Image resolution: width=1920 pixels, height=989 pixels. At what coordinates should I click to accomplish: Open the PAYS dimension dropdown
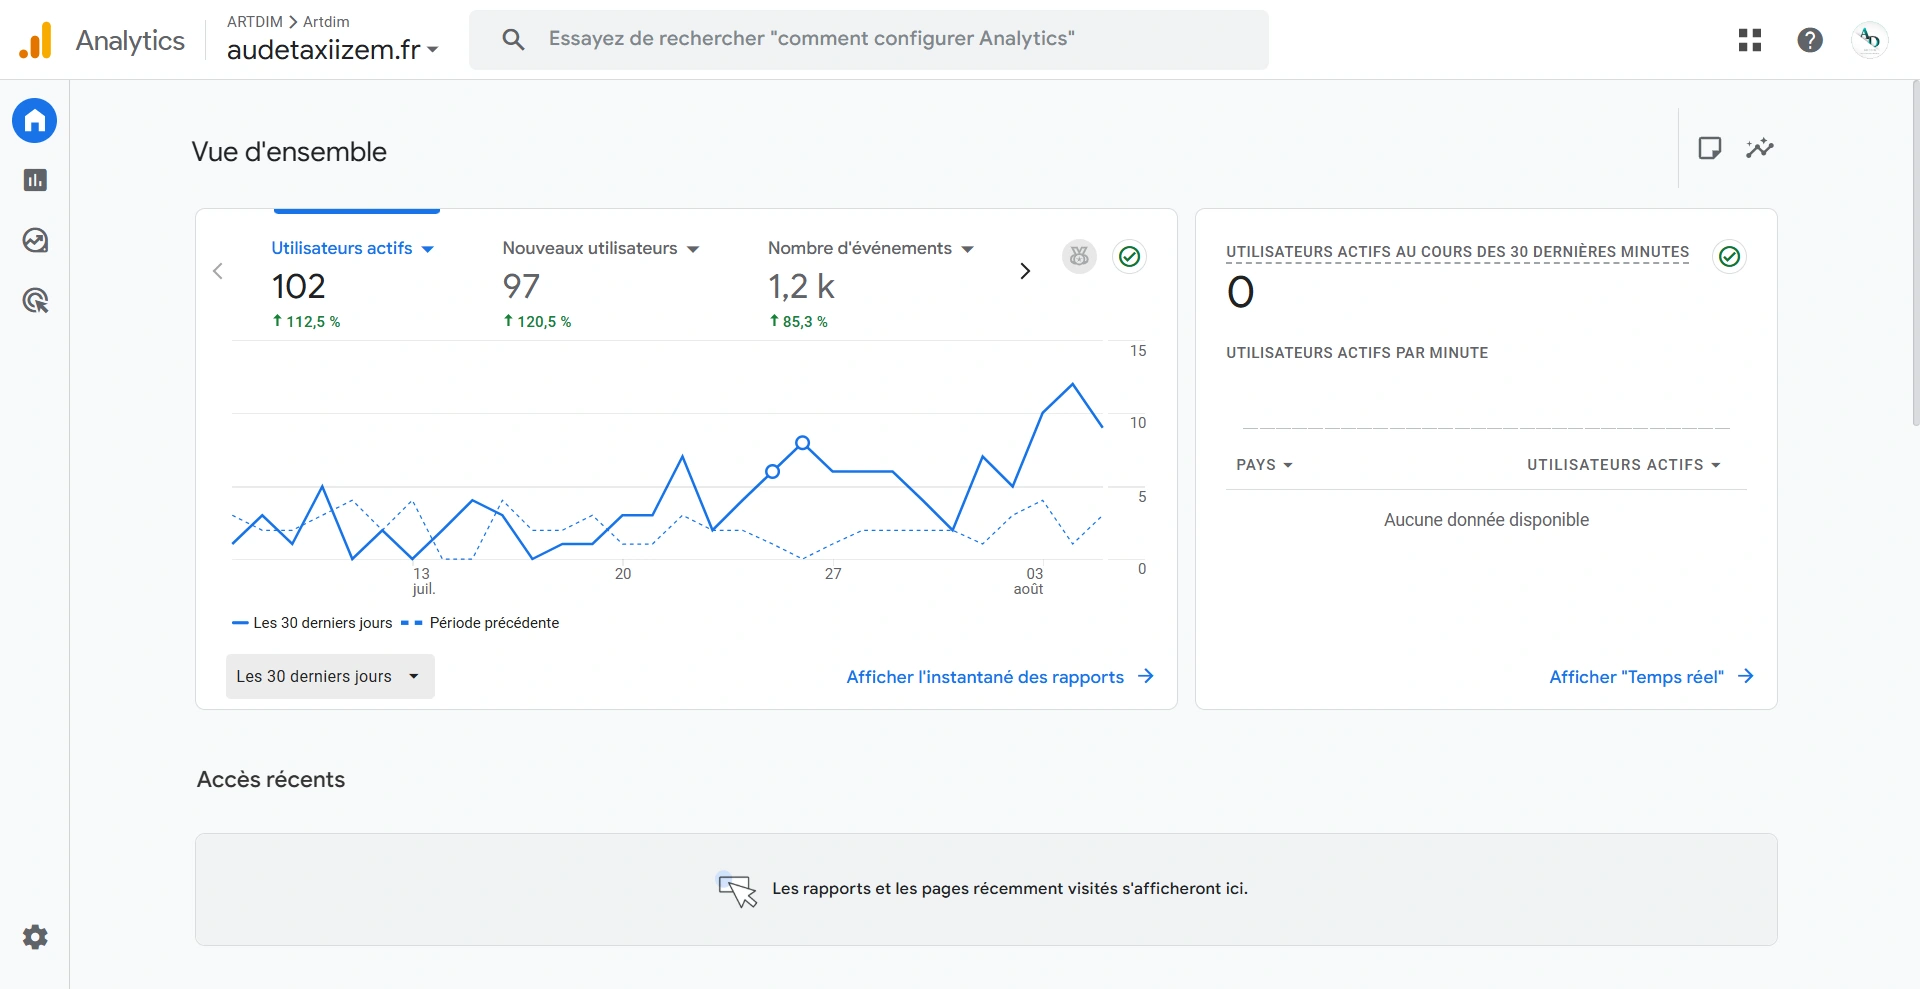point(1264,465)
